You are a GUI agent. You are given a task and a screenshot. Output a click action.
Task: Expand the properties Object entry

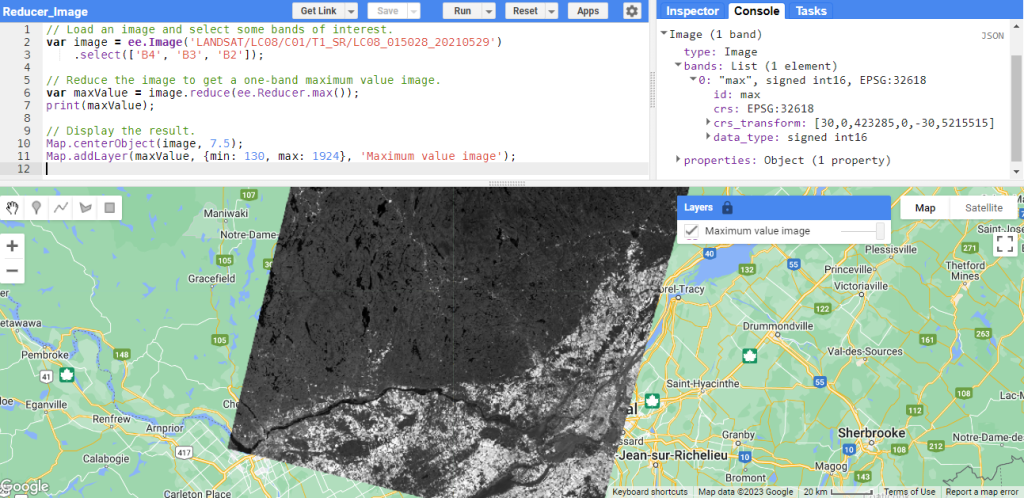[x=680, y=160]
